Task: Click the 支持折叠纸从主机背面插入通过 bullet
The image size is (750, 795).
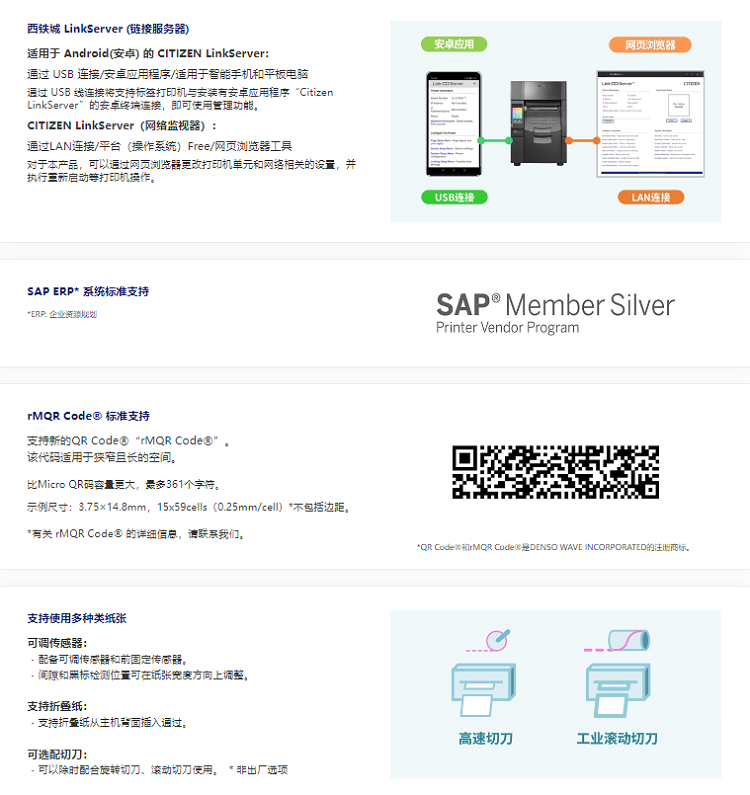Action: pyautogui.click(x=109, y=723)
